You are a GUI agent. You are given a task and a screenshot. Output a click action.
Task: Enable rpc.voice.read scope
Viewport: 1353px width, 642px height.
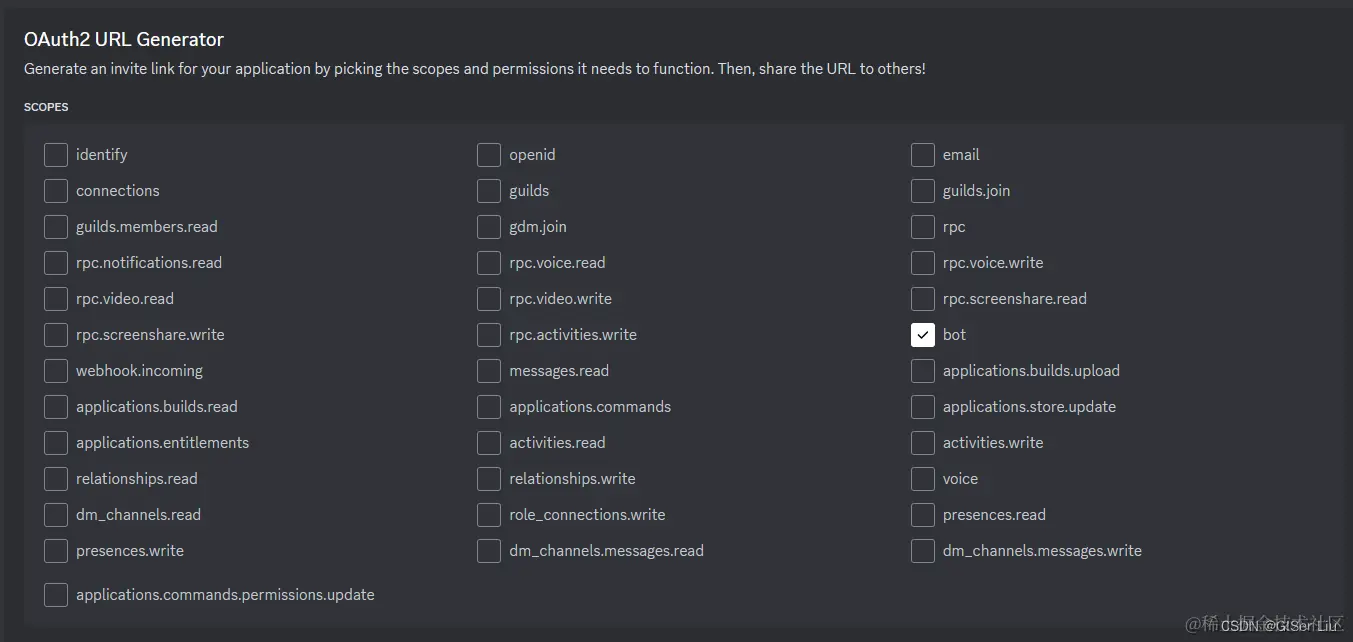(x=489, y=263)
